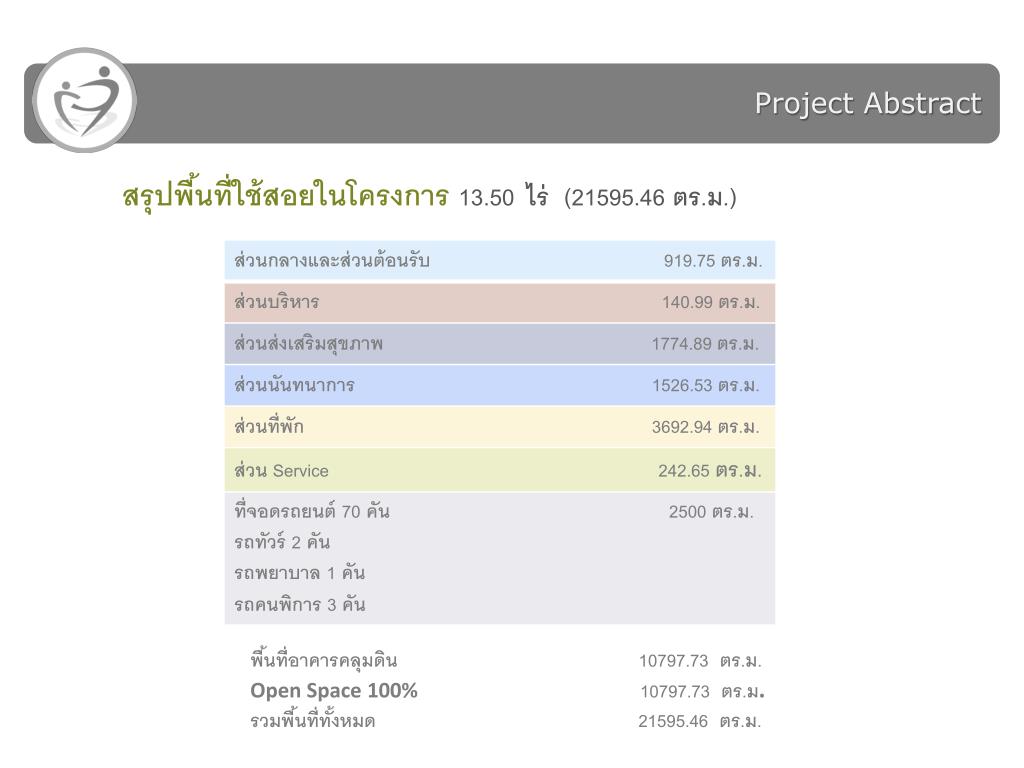Image resolution: width=1024 pixels, height=768 pixels.
Task: Click the '10797.73 ตร.ม.' value beside Open Space
Action: click(x=702, y=692)
